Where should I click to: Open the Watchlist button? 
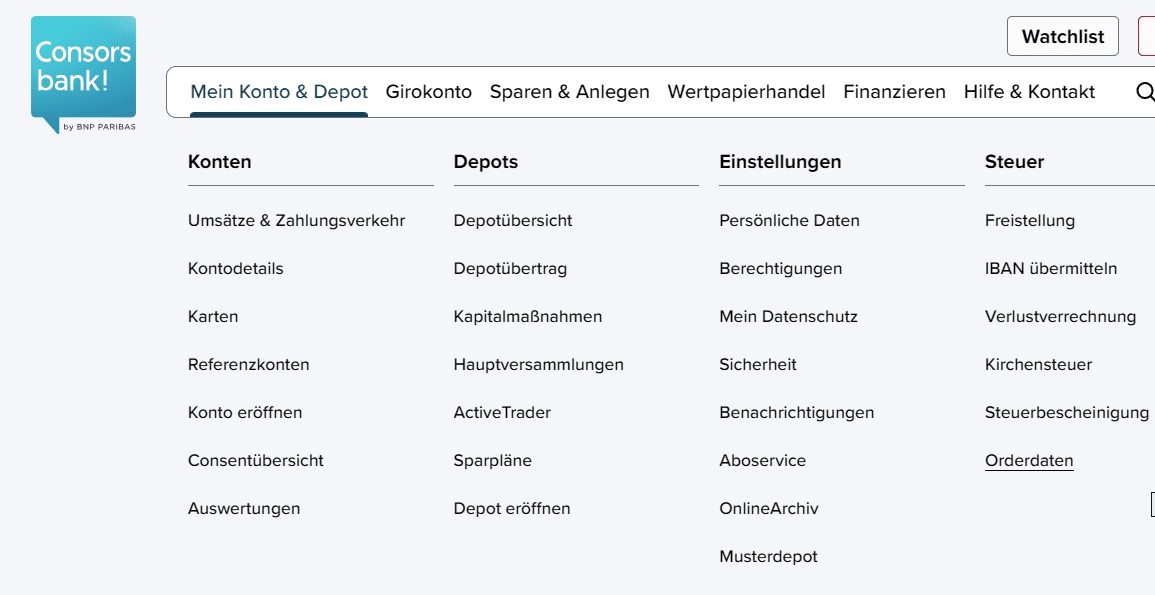pos(1062,37)
